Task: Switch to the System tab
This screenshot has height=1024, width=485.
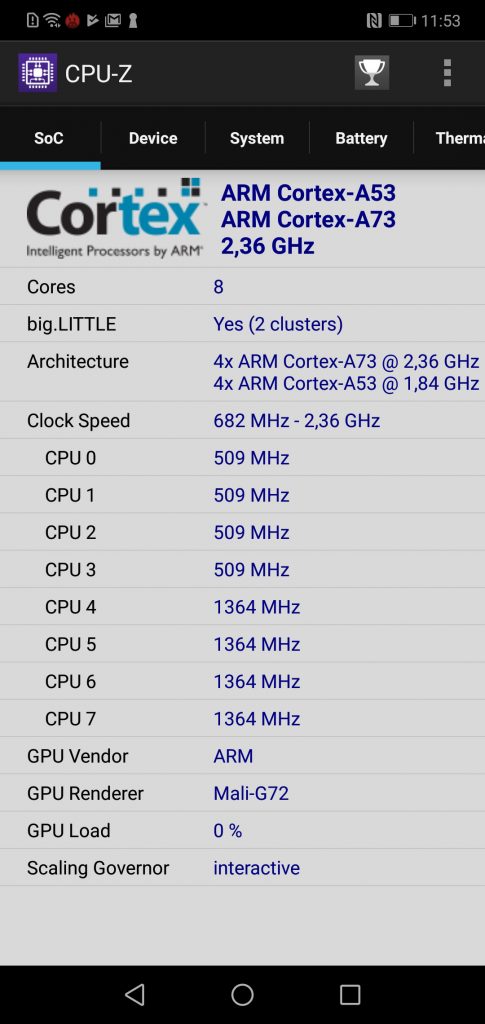Action: pyautogui.click(x=257, y=138)
